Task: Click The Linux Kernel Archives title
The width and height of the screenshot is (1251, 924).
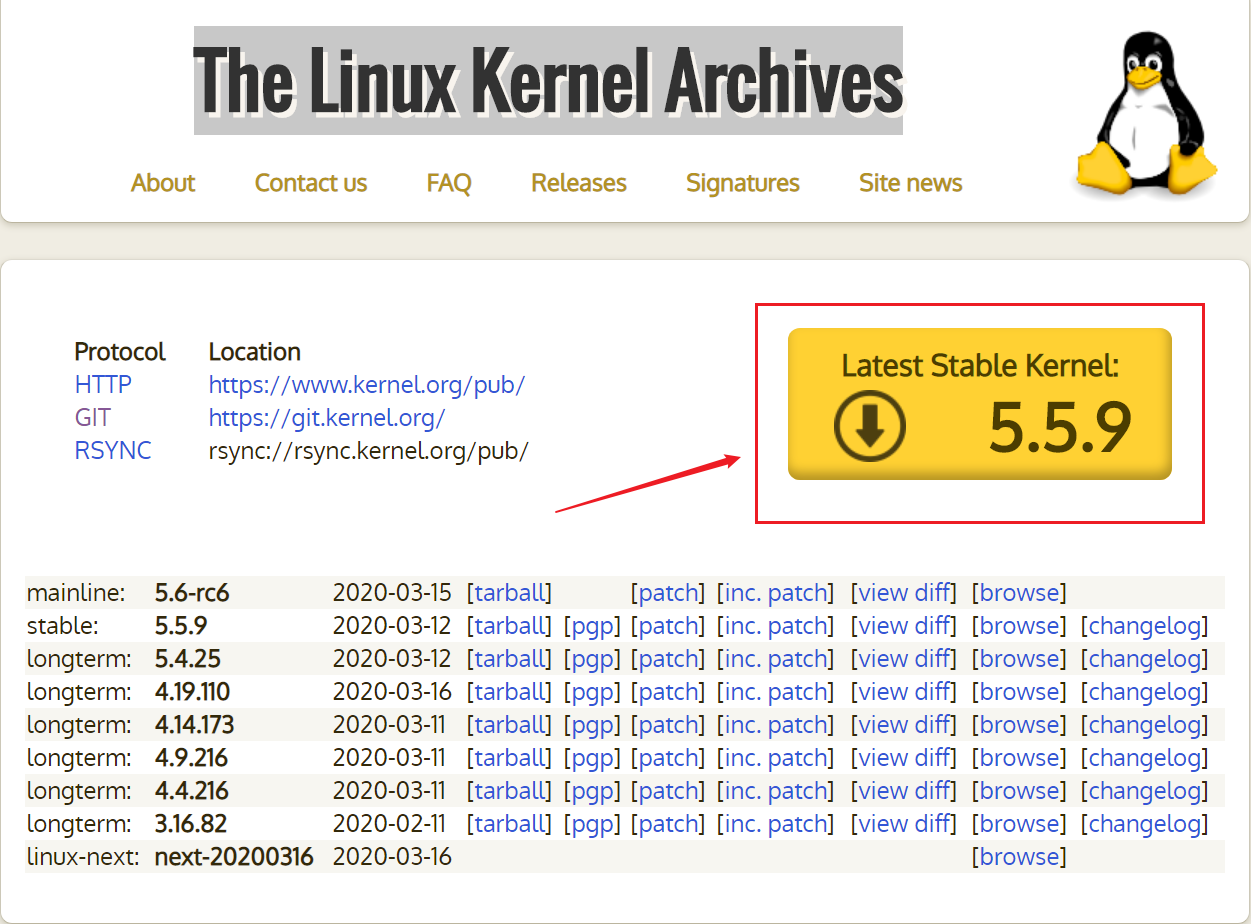Action: click(x=548, y=80)
